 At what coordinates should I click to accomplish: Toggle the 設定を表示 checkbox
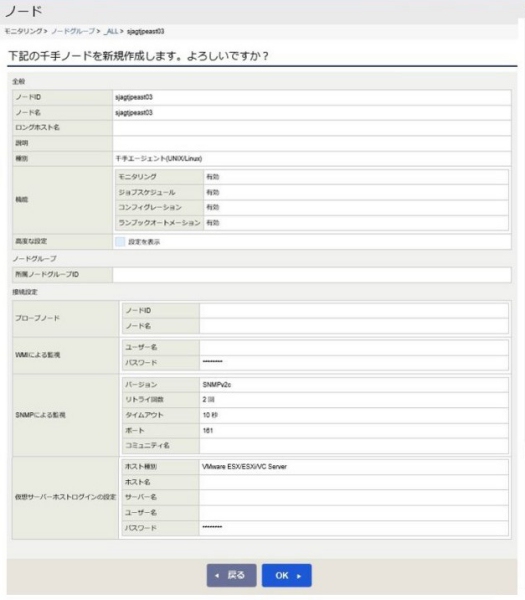(120, 241)
